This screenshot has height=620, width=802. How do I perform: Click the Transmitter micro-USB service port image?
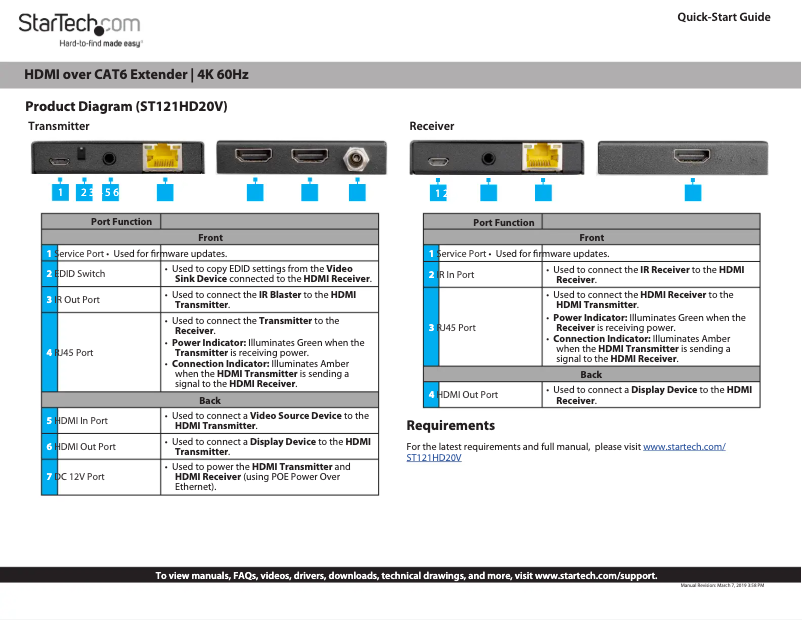(60, 159)
